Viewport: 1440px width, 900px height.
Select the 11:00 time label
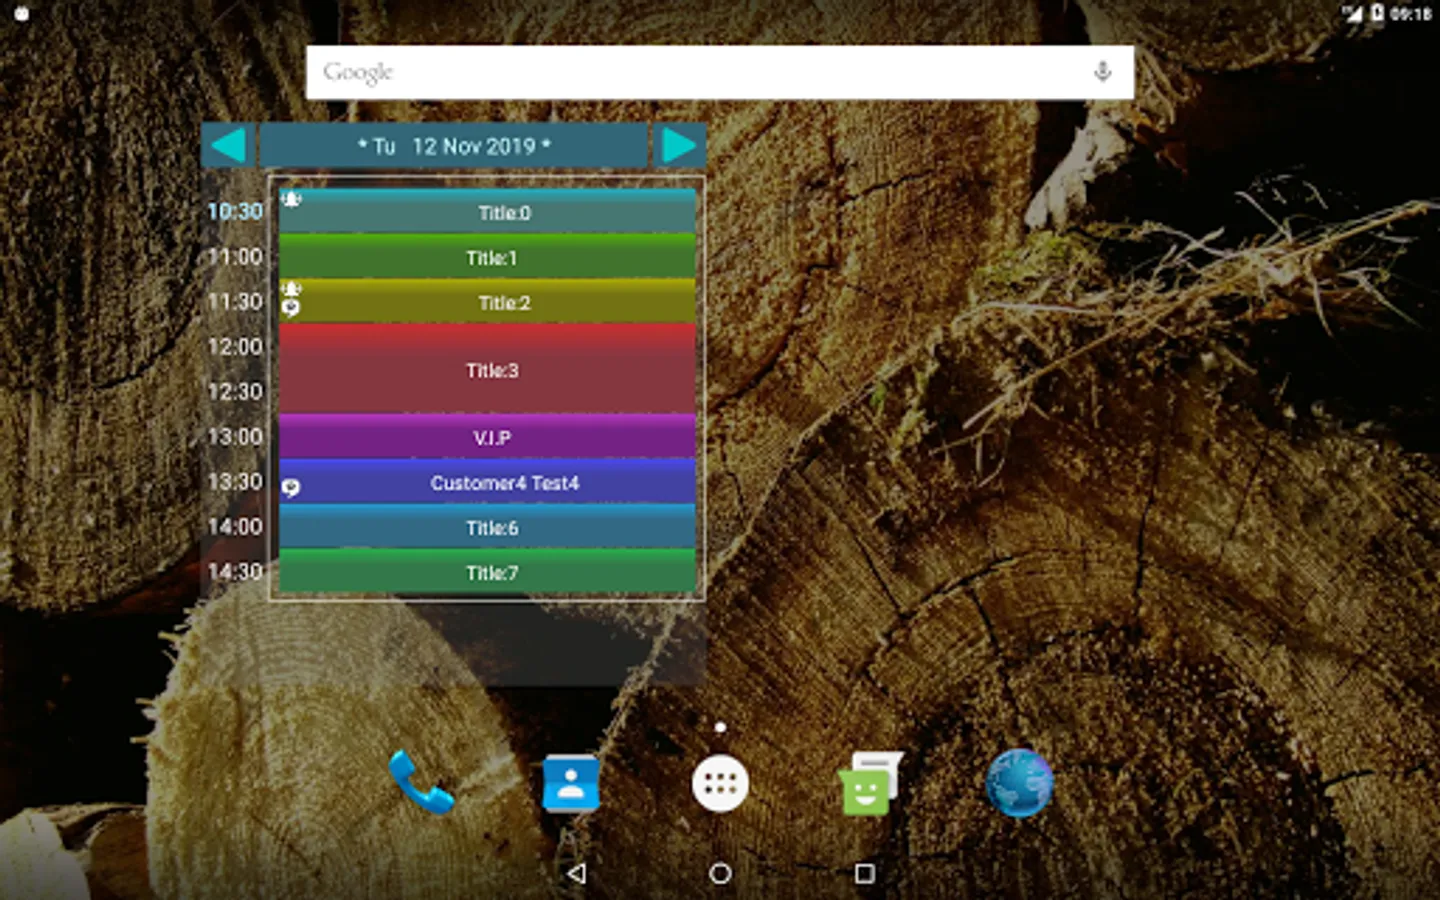tap(235, 256)
